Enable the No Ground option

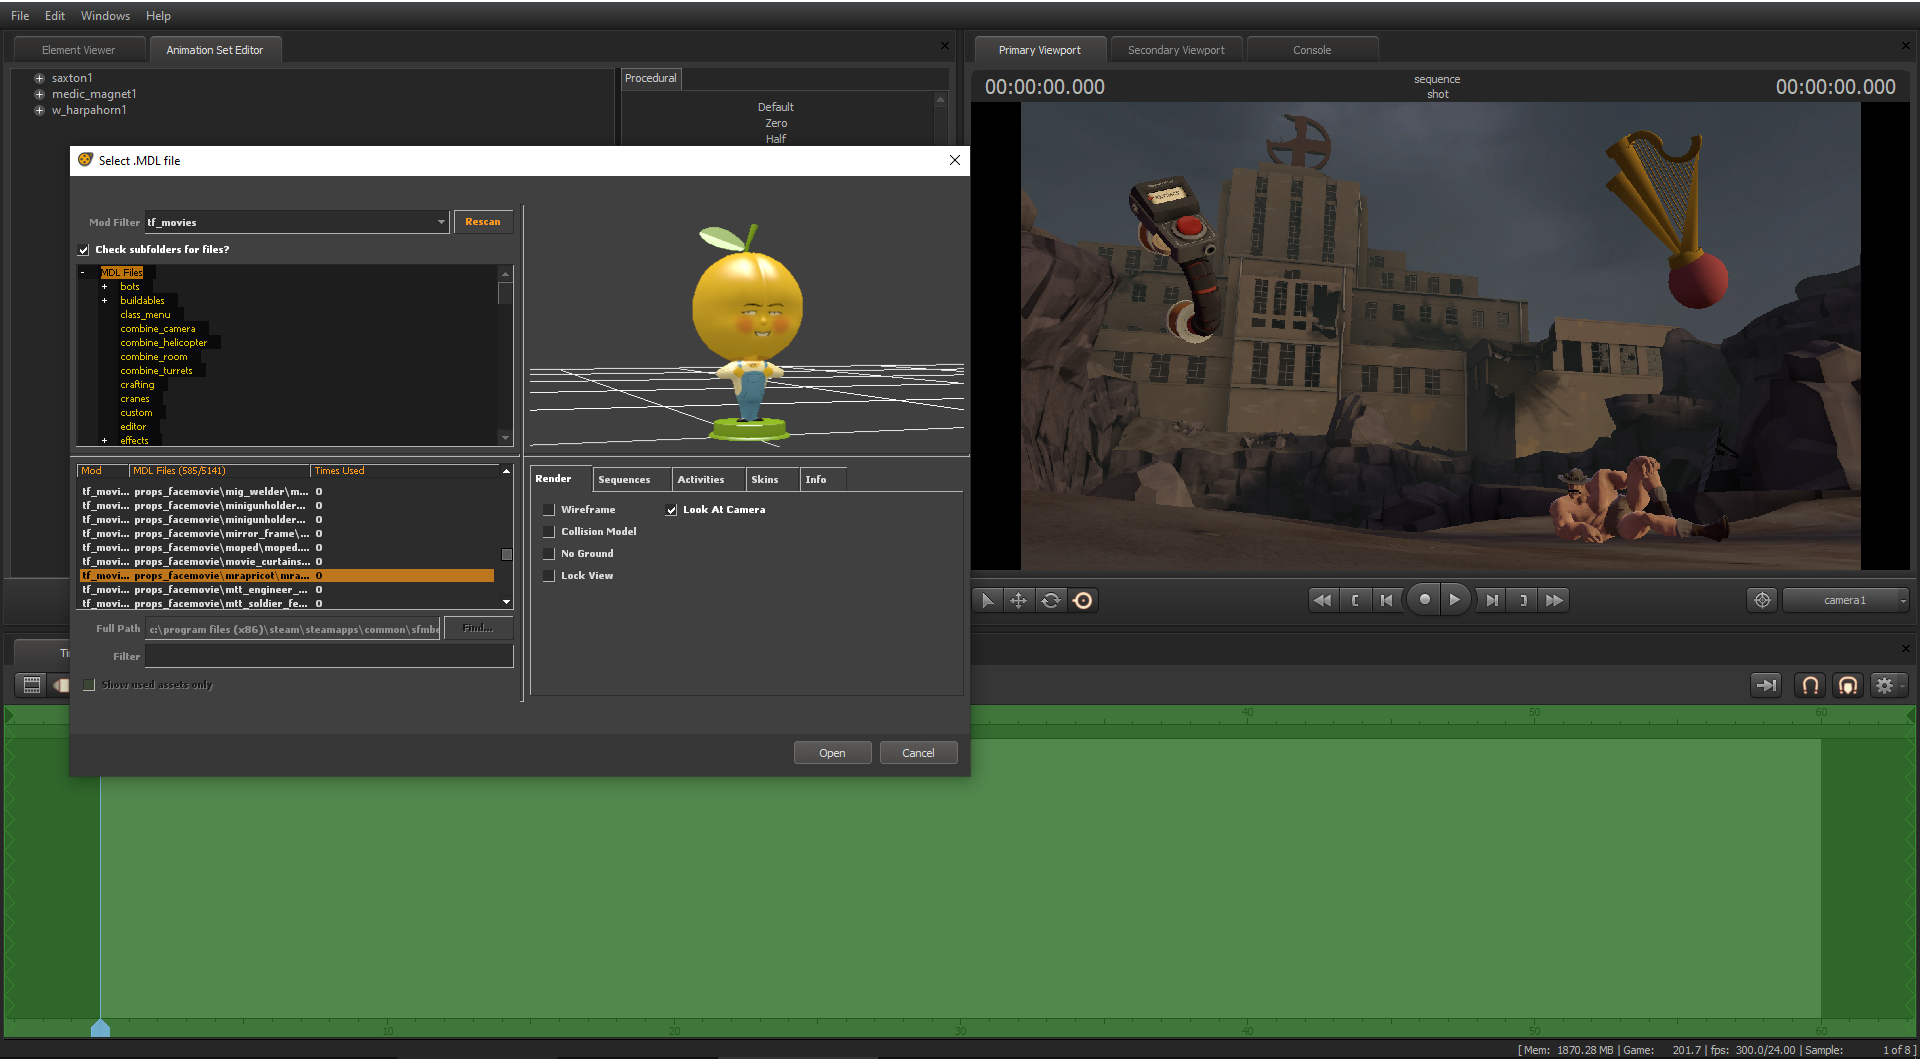click(548, 554)
